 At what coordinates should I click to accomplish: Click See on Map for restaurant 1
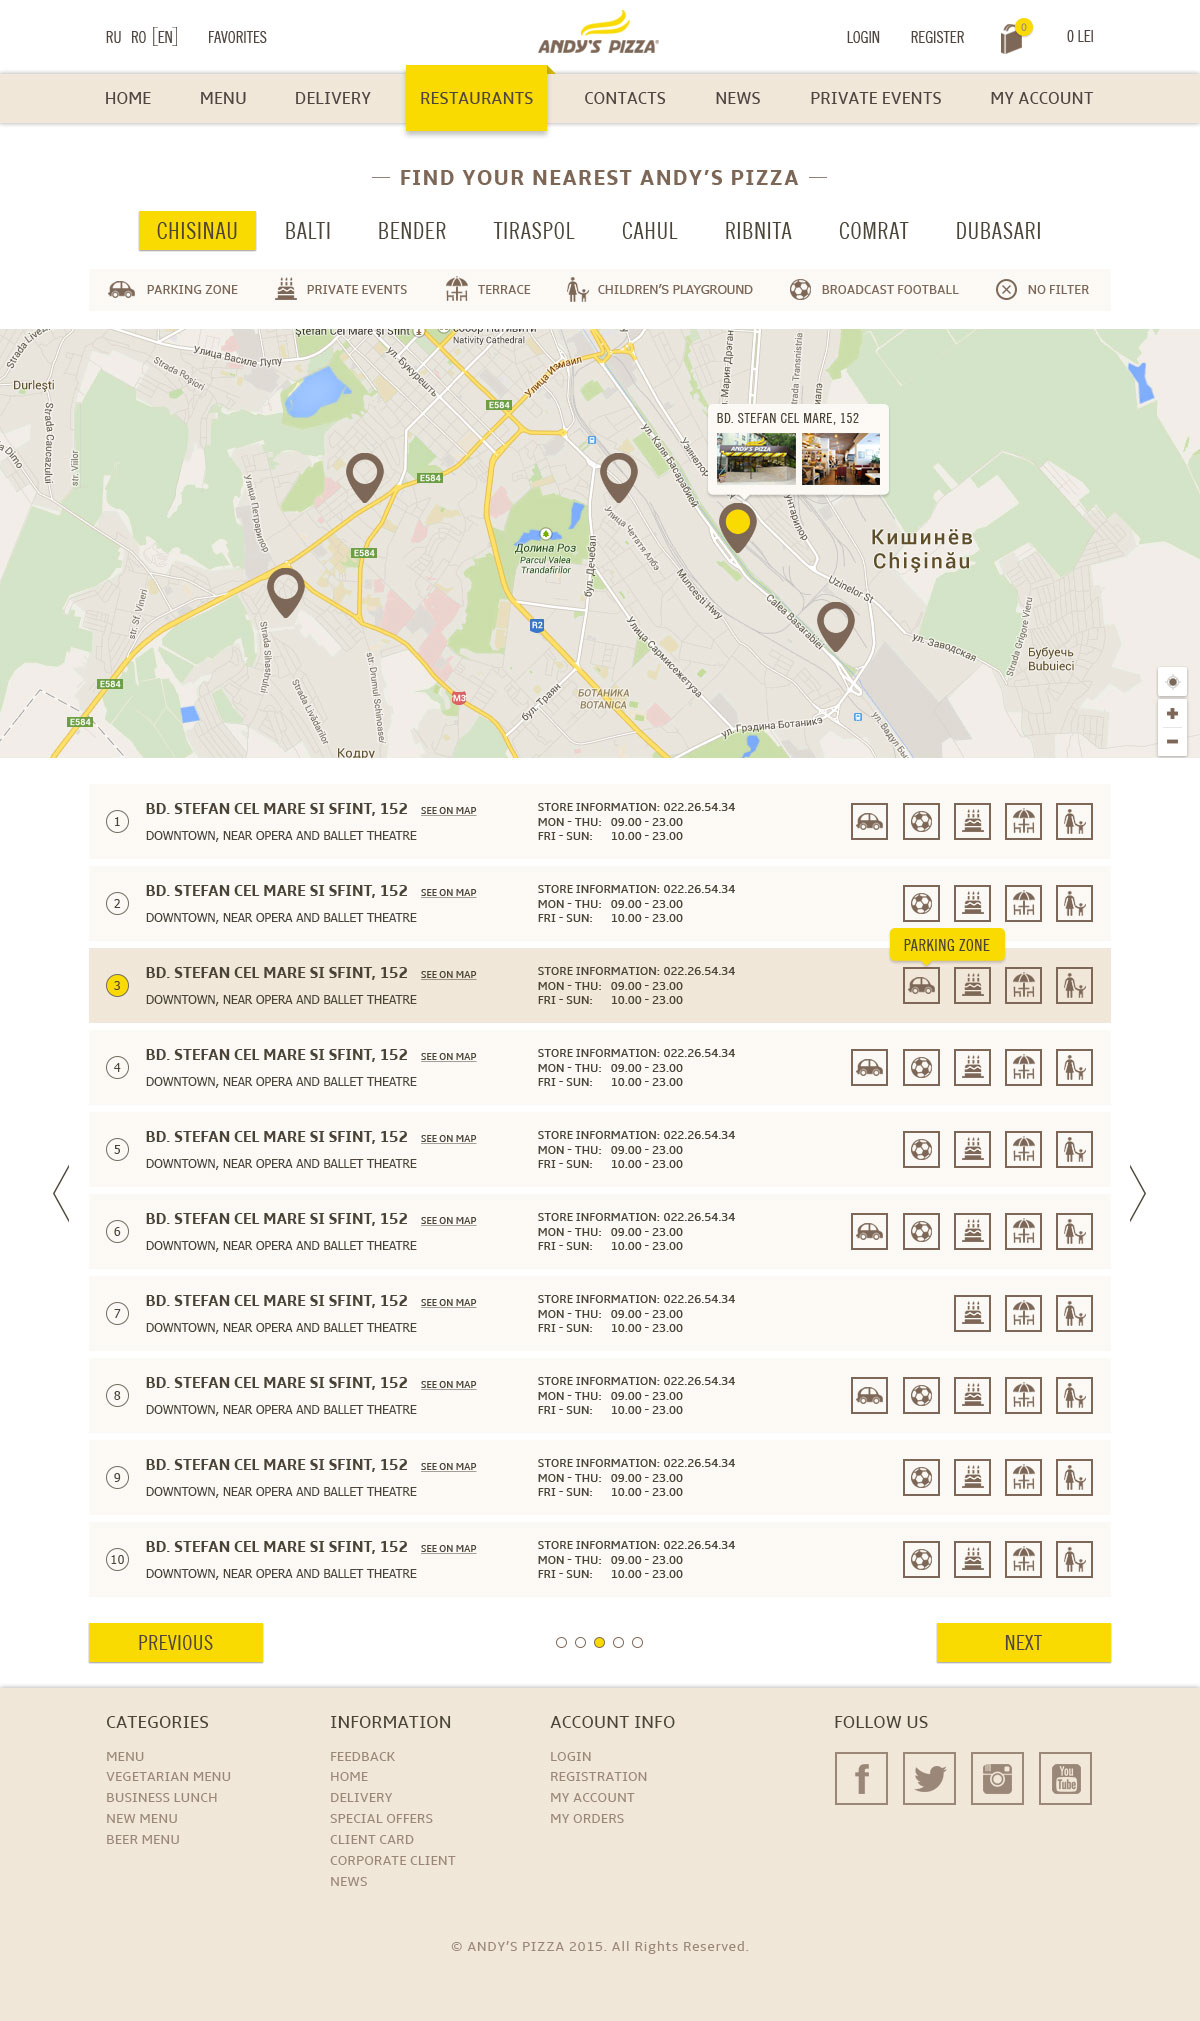[448, 811]
